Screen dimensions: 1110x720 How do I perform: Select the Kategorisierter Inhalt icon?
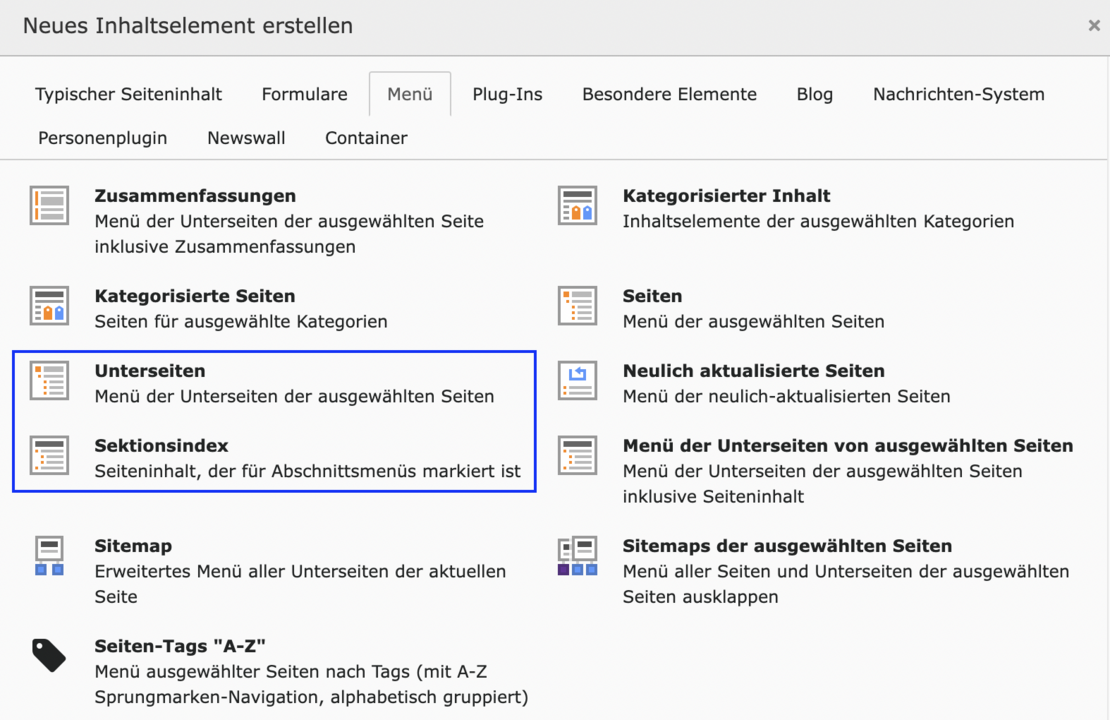coord(577,206)
